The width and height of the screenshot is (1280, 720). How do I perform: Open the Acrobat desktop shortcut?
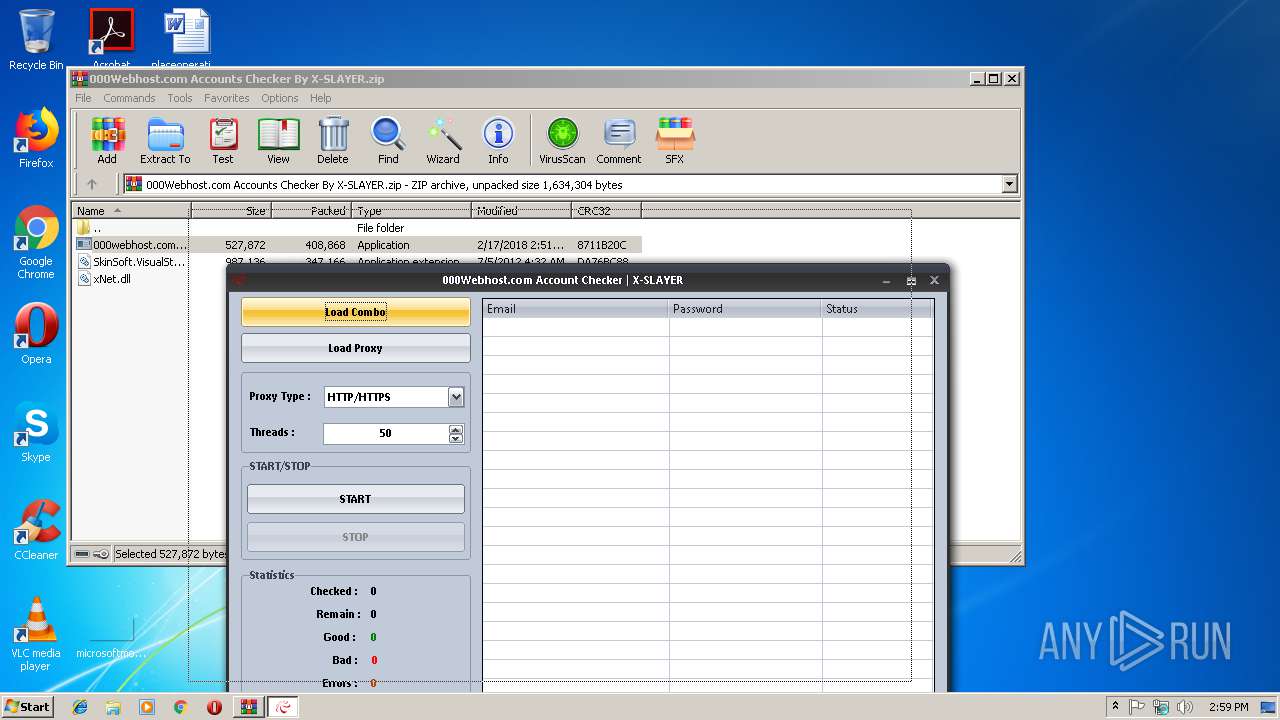point(111,38)
